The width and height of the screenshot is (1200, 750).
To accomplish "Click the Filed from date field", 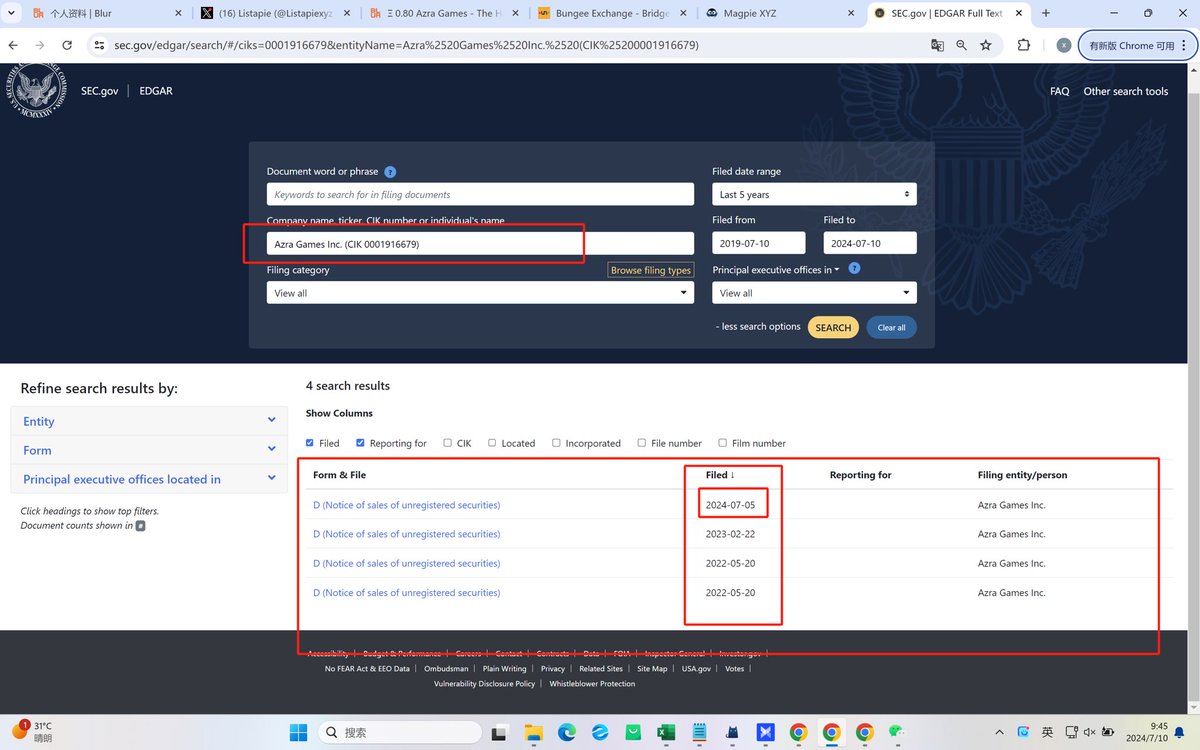I will coord(759,243).
